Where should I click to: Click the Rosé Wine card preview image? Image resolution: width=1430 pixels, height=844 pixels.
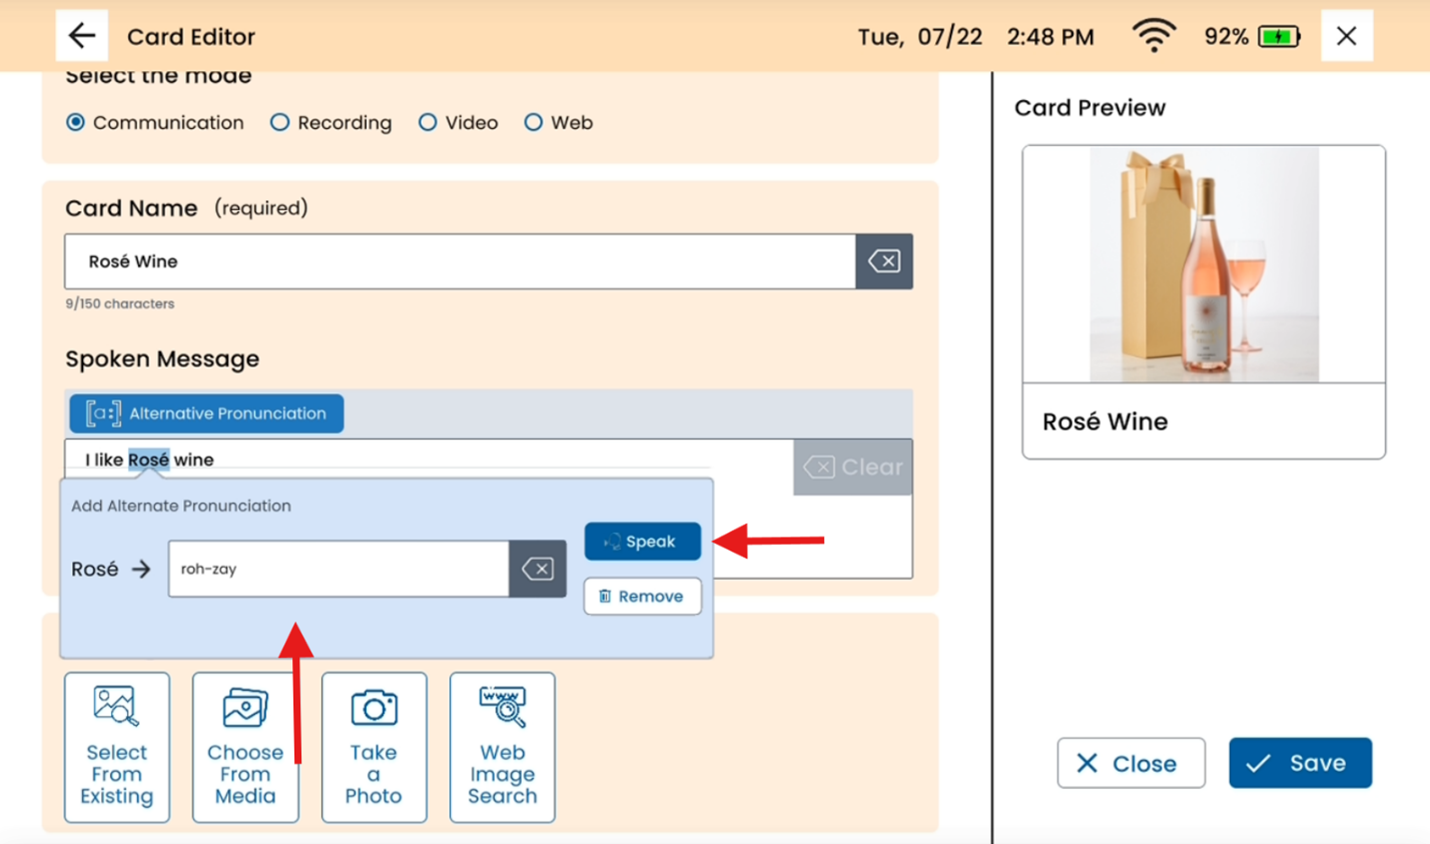1203,264
